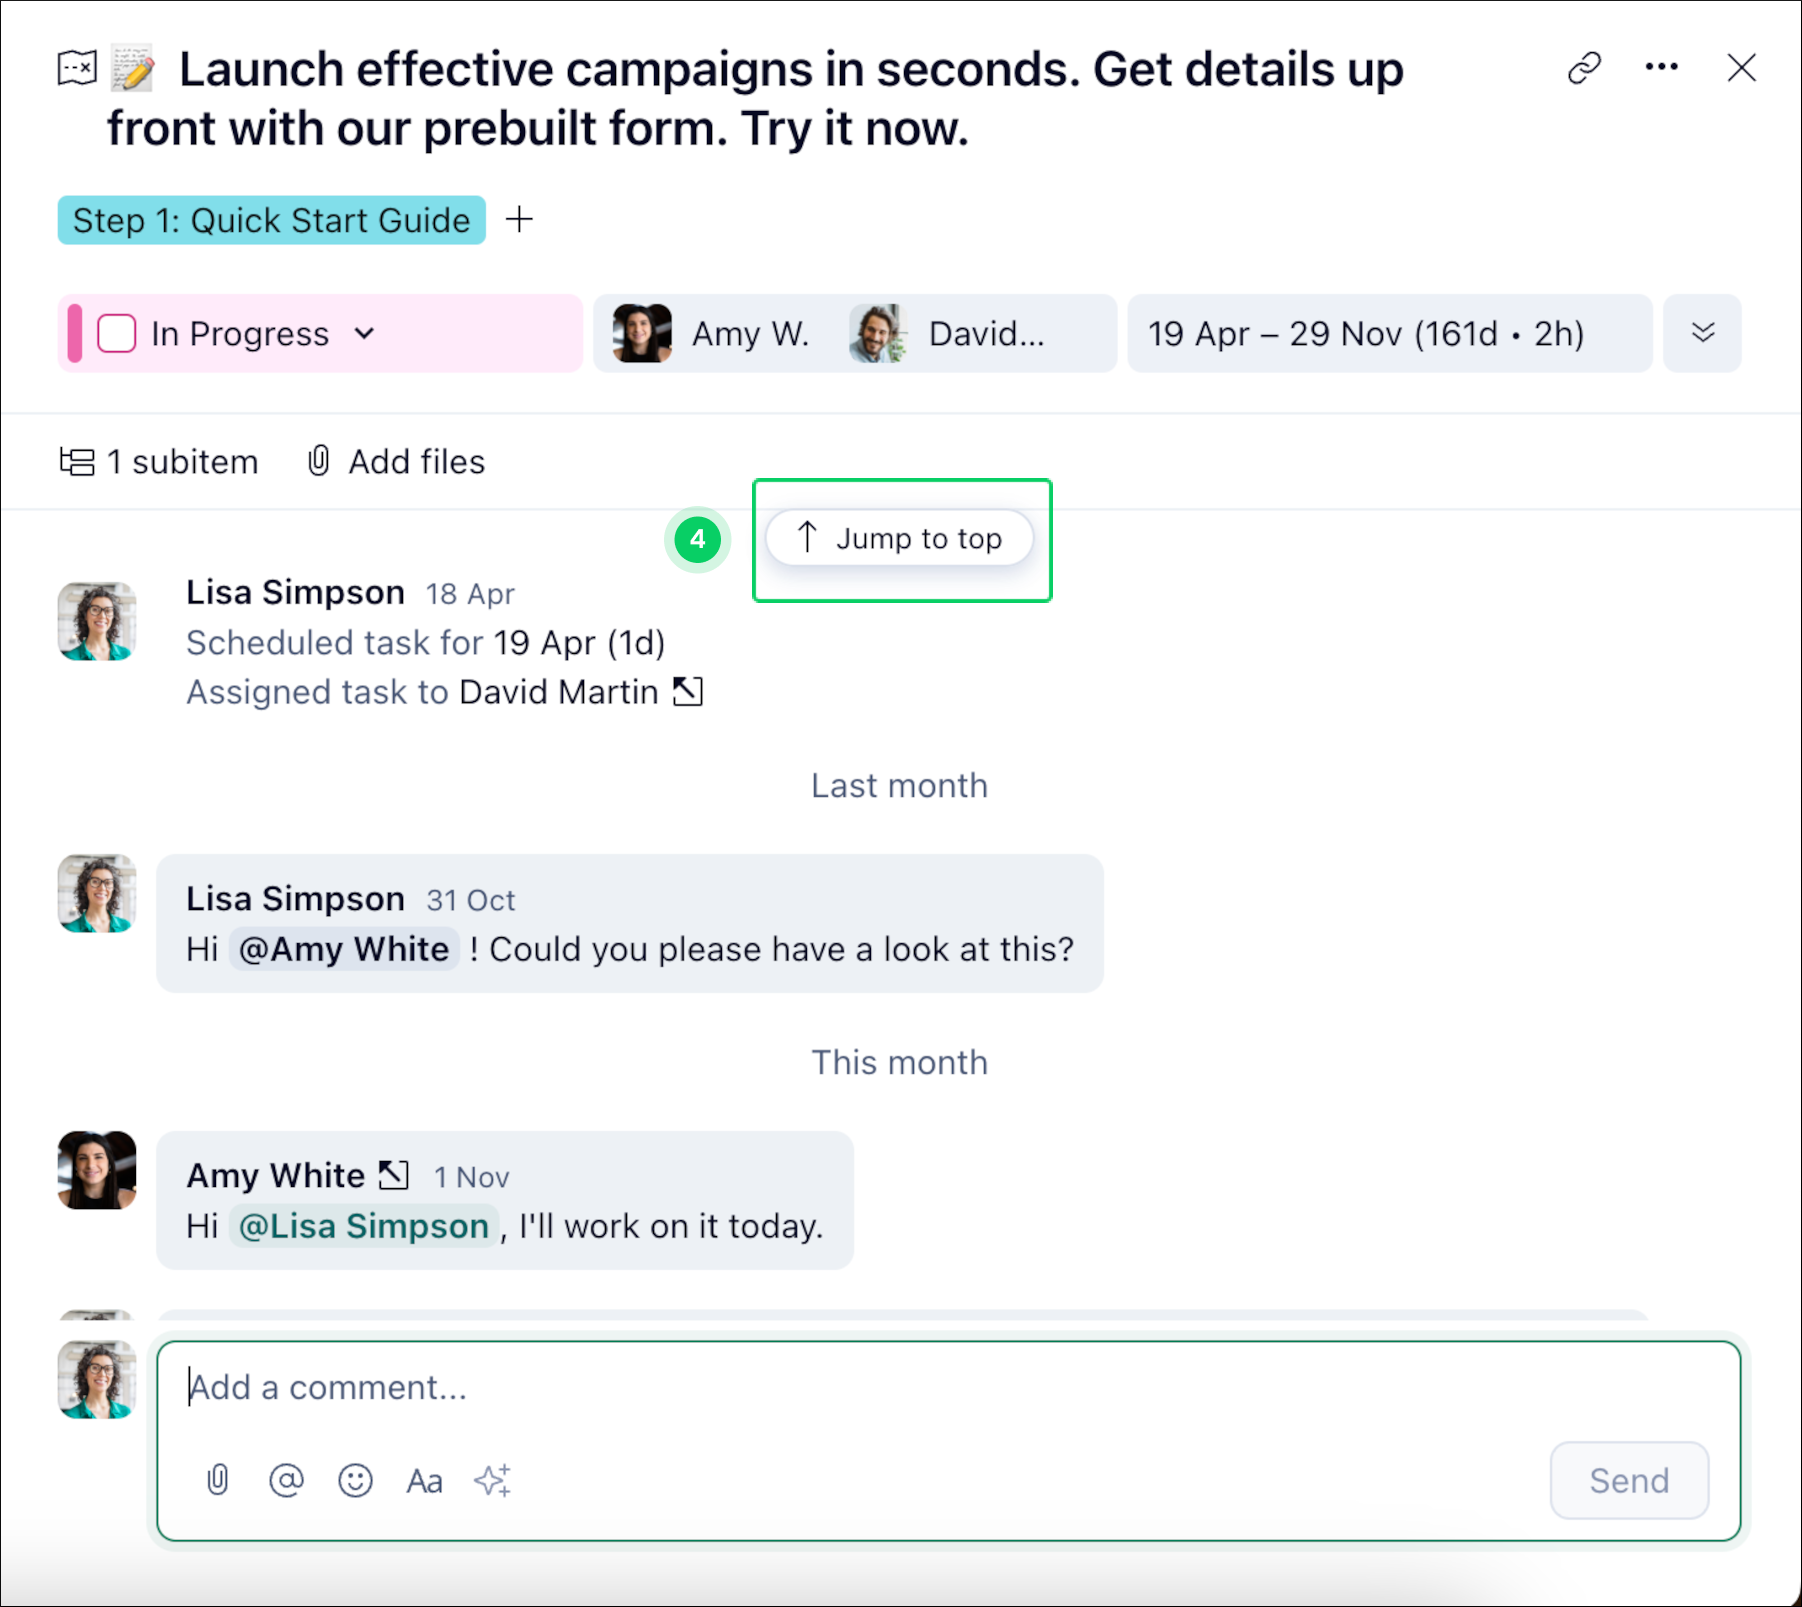This screenshot has height=1607, width=1802.
Task: Open the three-dot more actions menu
Action: pos(1661,67)
